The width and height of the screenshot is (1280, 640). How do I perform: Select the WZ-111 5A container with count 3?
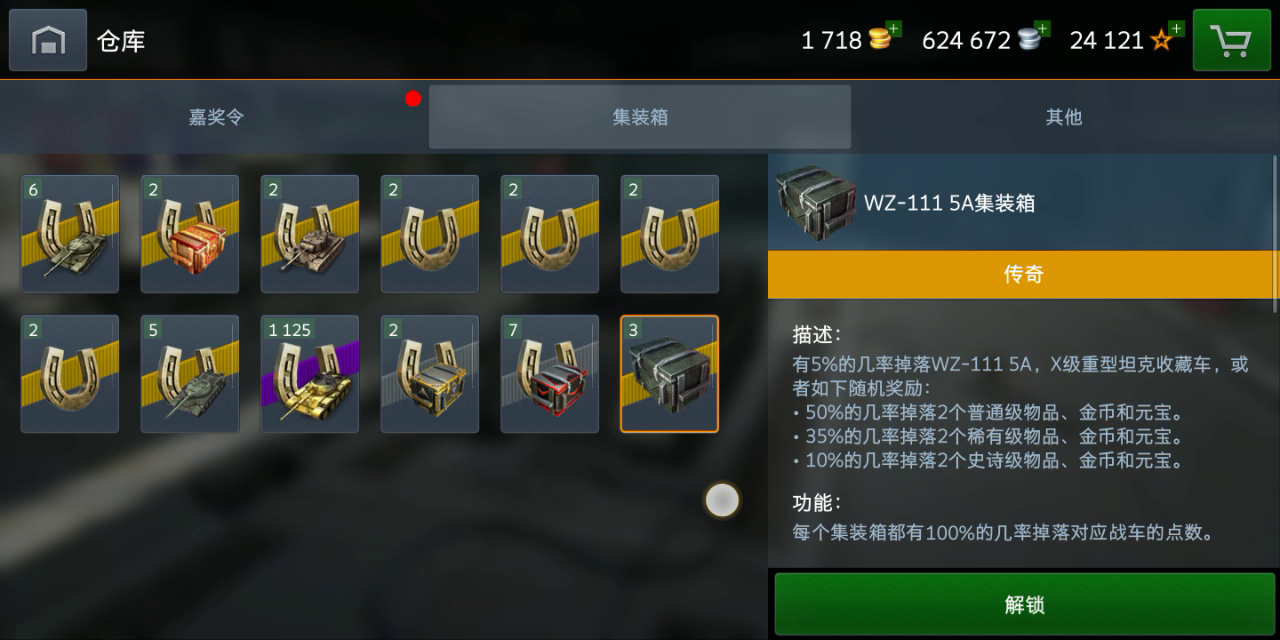click(x=670, y=374)
